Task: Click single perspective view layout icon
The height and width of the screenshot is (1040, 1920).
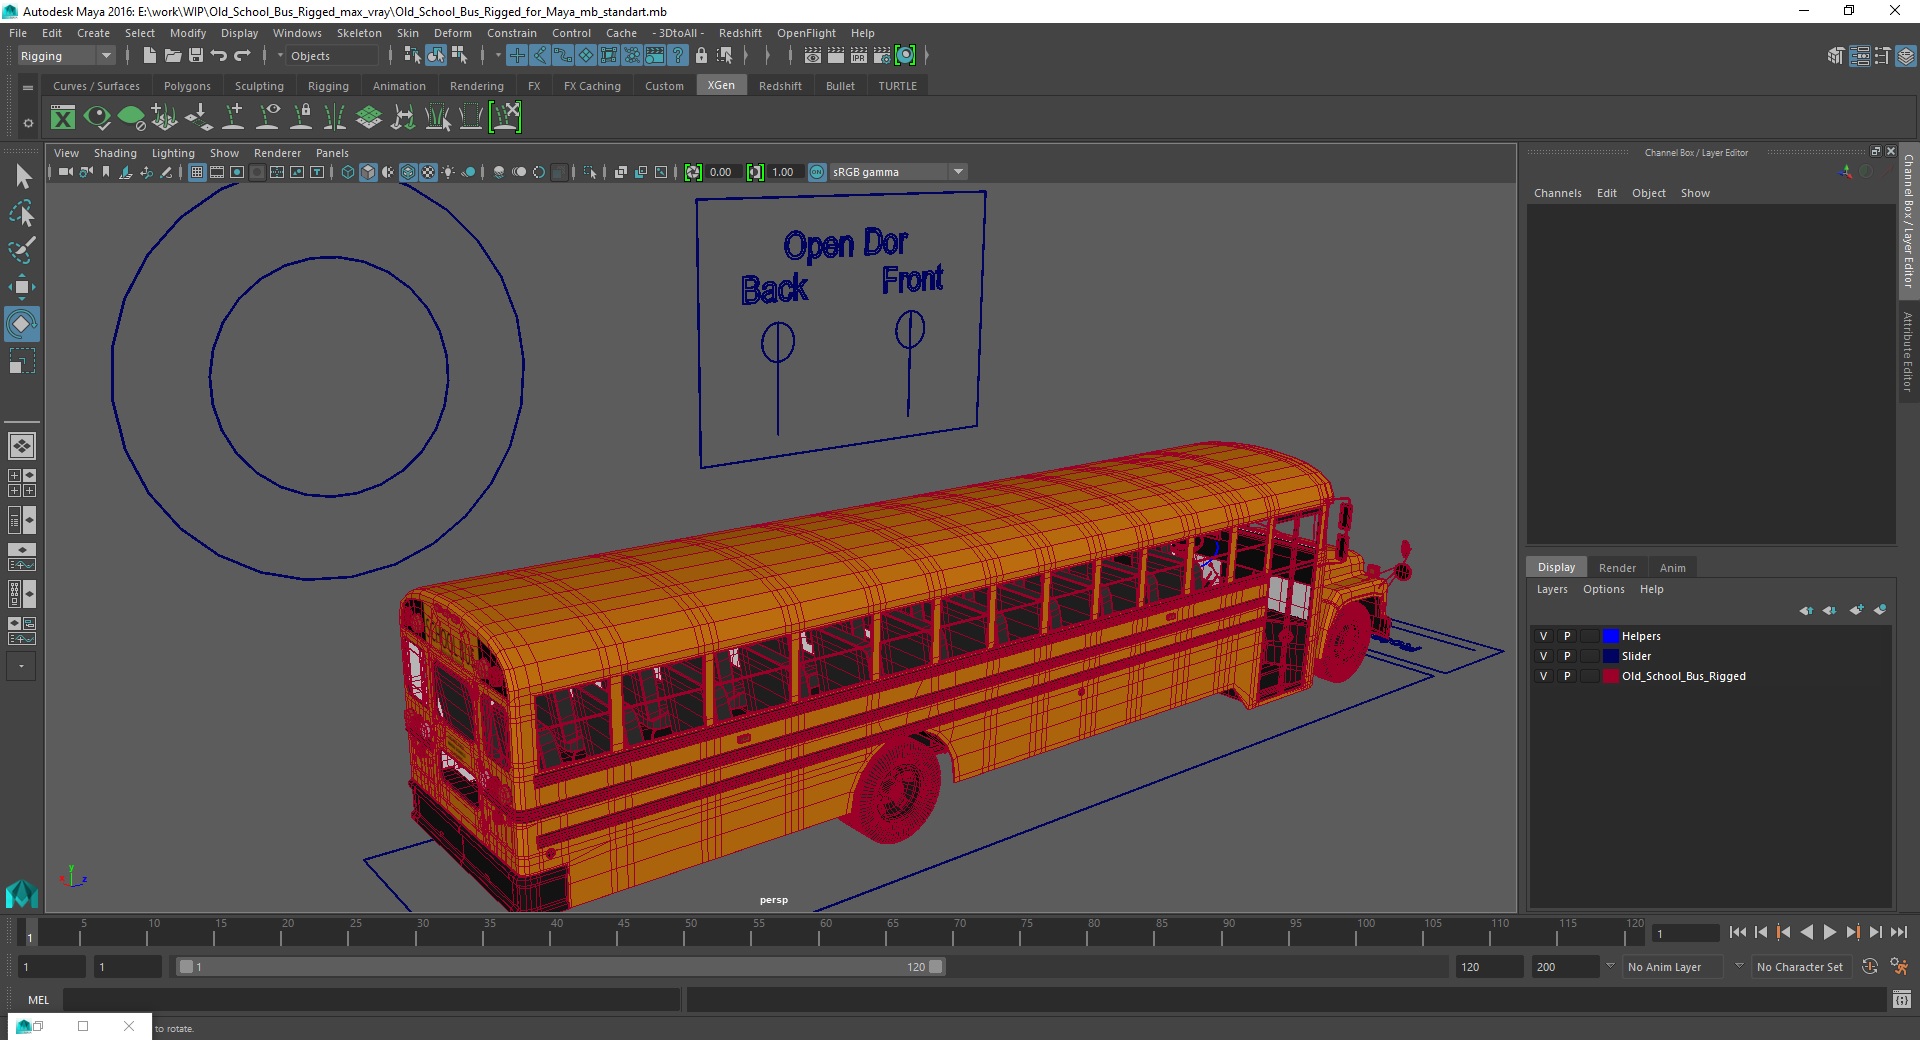Action: click(x=22, y=446)
